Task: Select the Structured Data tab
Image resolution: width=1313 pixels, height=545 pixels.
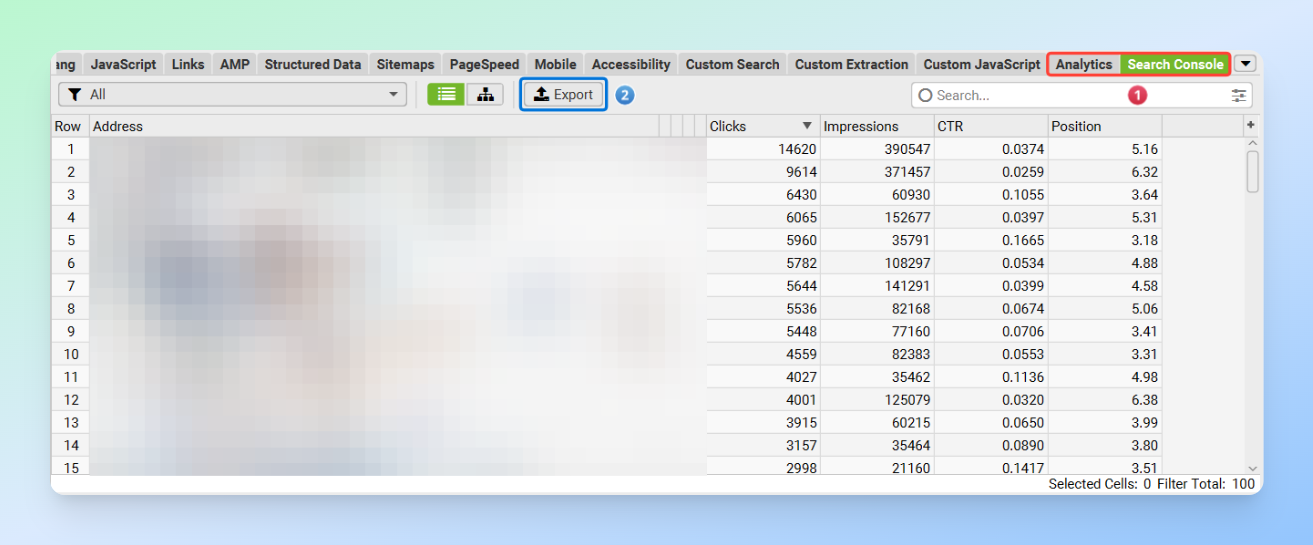Action: coord(312,64)
